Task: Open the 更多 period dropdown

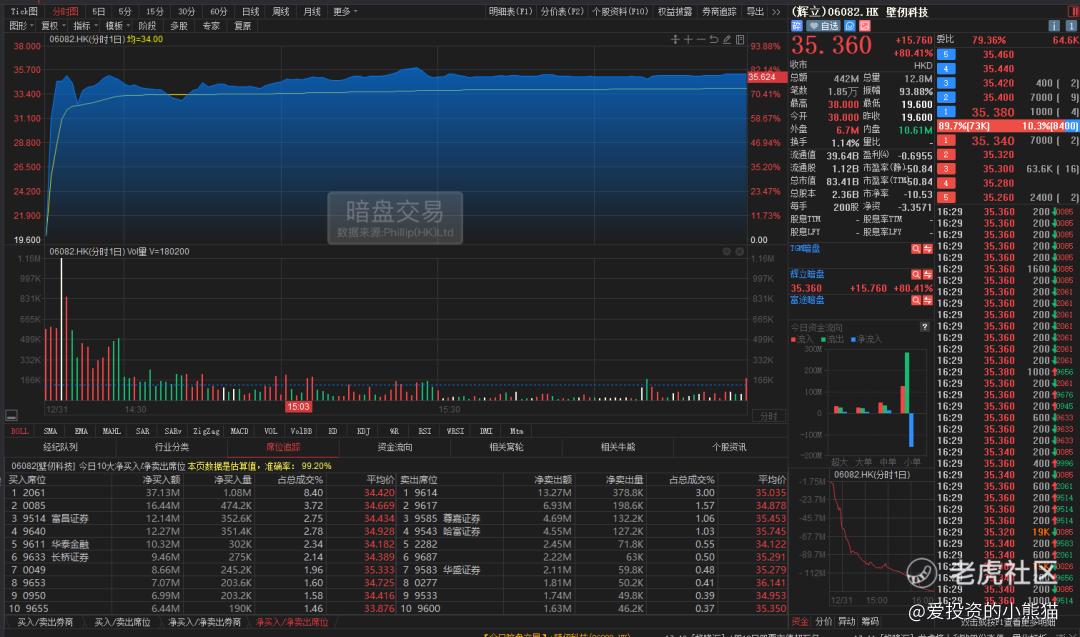Action: tap(344, 12)
